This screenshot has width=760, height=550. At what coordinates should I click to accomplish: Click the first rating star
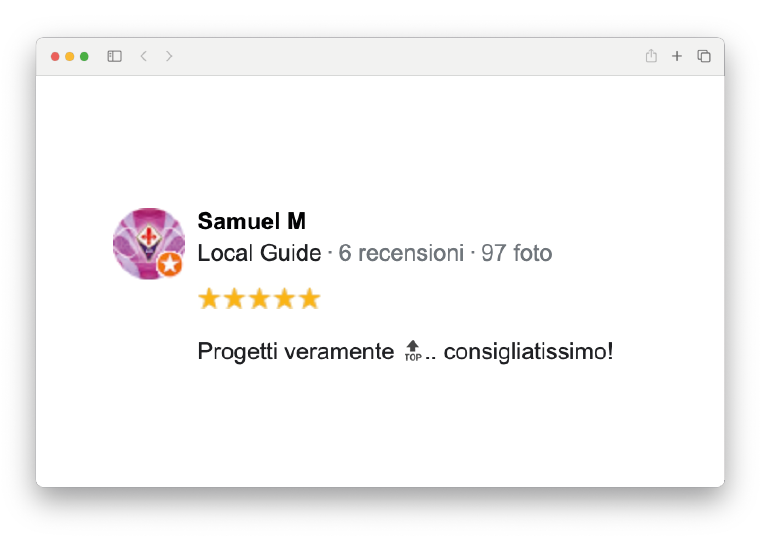(x=209, y=299)
